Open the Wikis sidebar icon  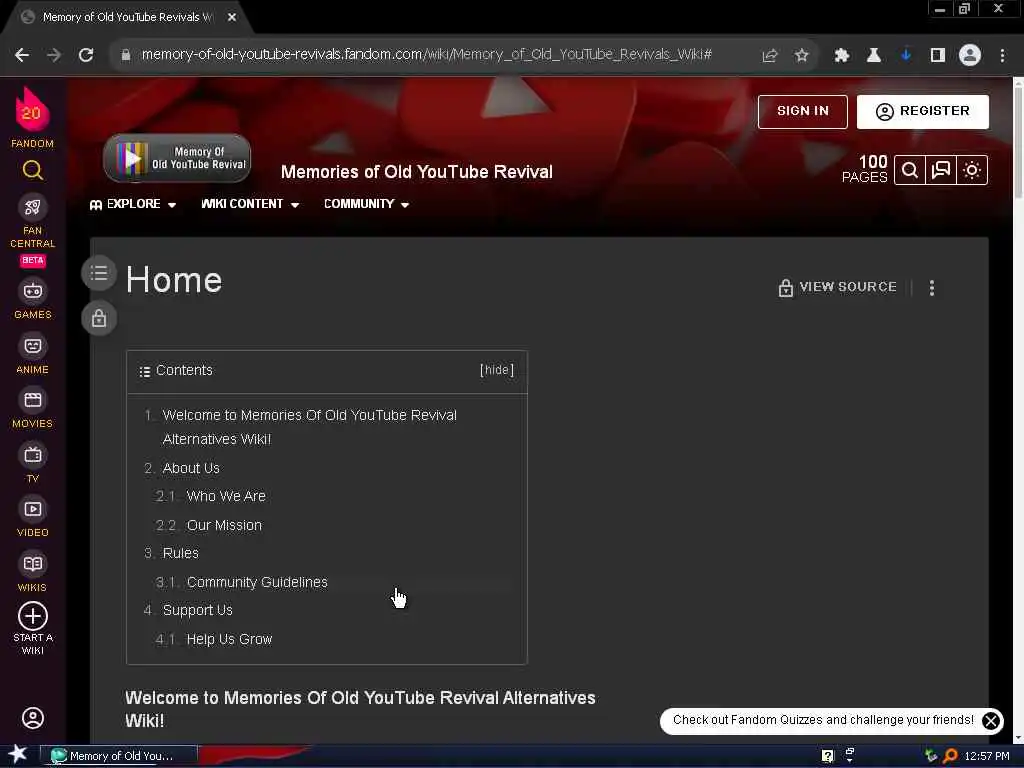[33, 564]
